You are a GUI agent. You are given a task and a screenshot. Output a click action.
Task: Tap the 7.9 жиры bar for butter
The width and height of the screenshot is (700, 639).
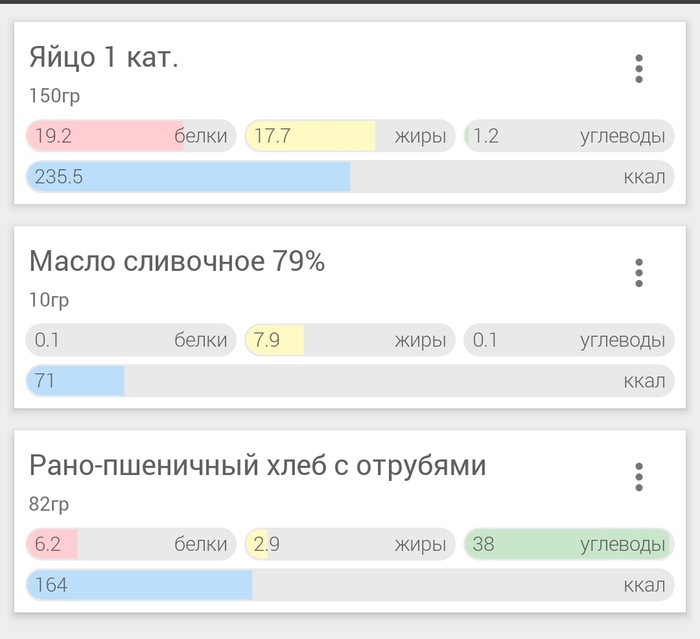(350, 340)
